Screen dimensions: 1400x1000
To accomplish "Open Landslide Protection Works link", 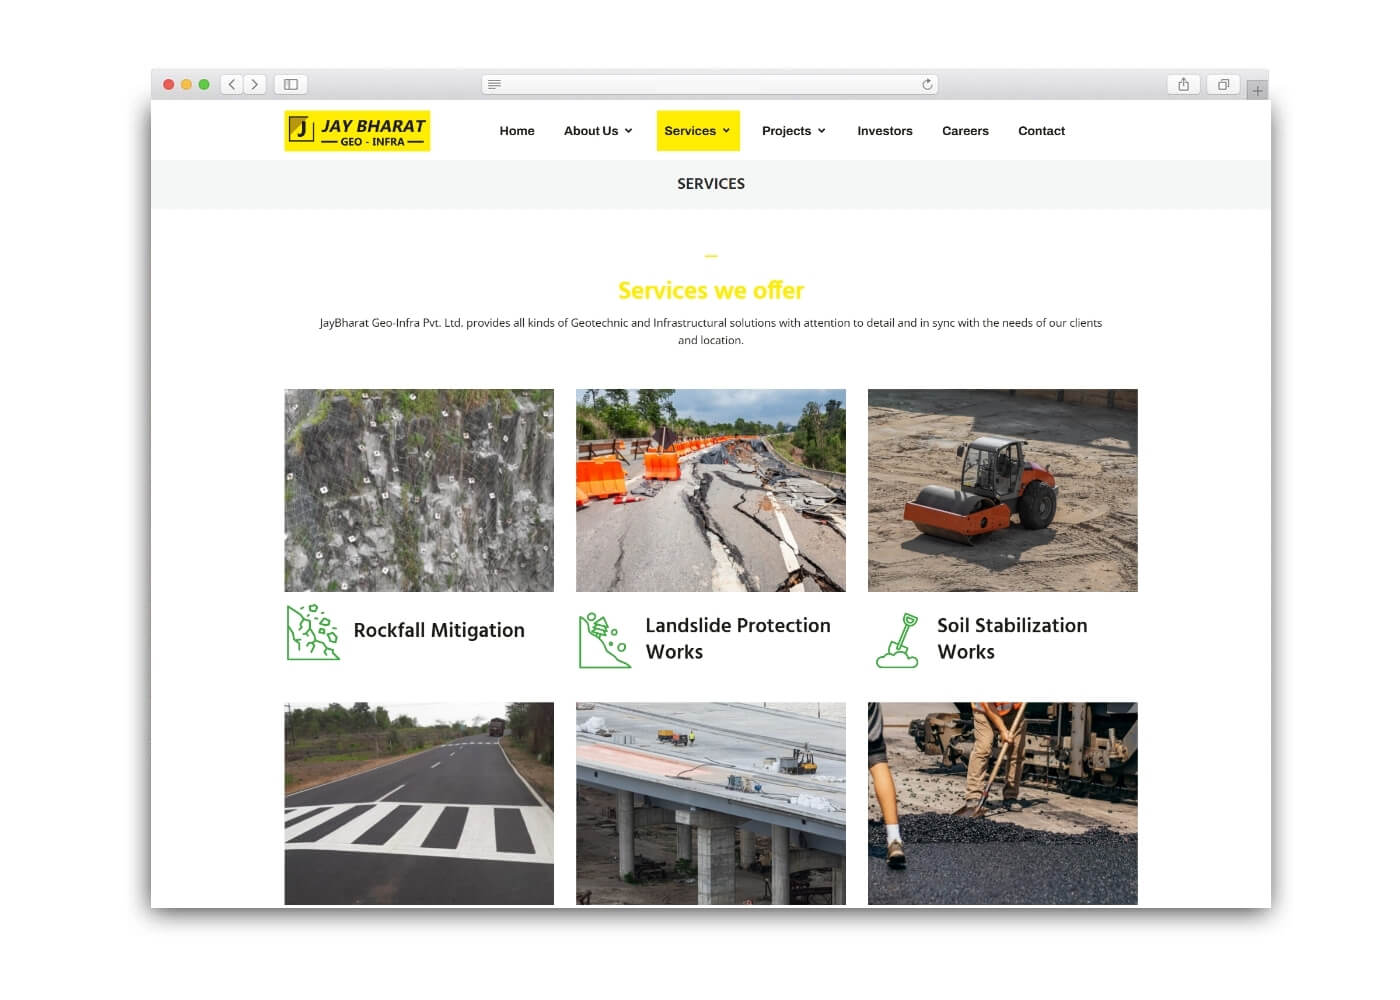I will tap(738, 638).
